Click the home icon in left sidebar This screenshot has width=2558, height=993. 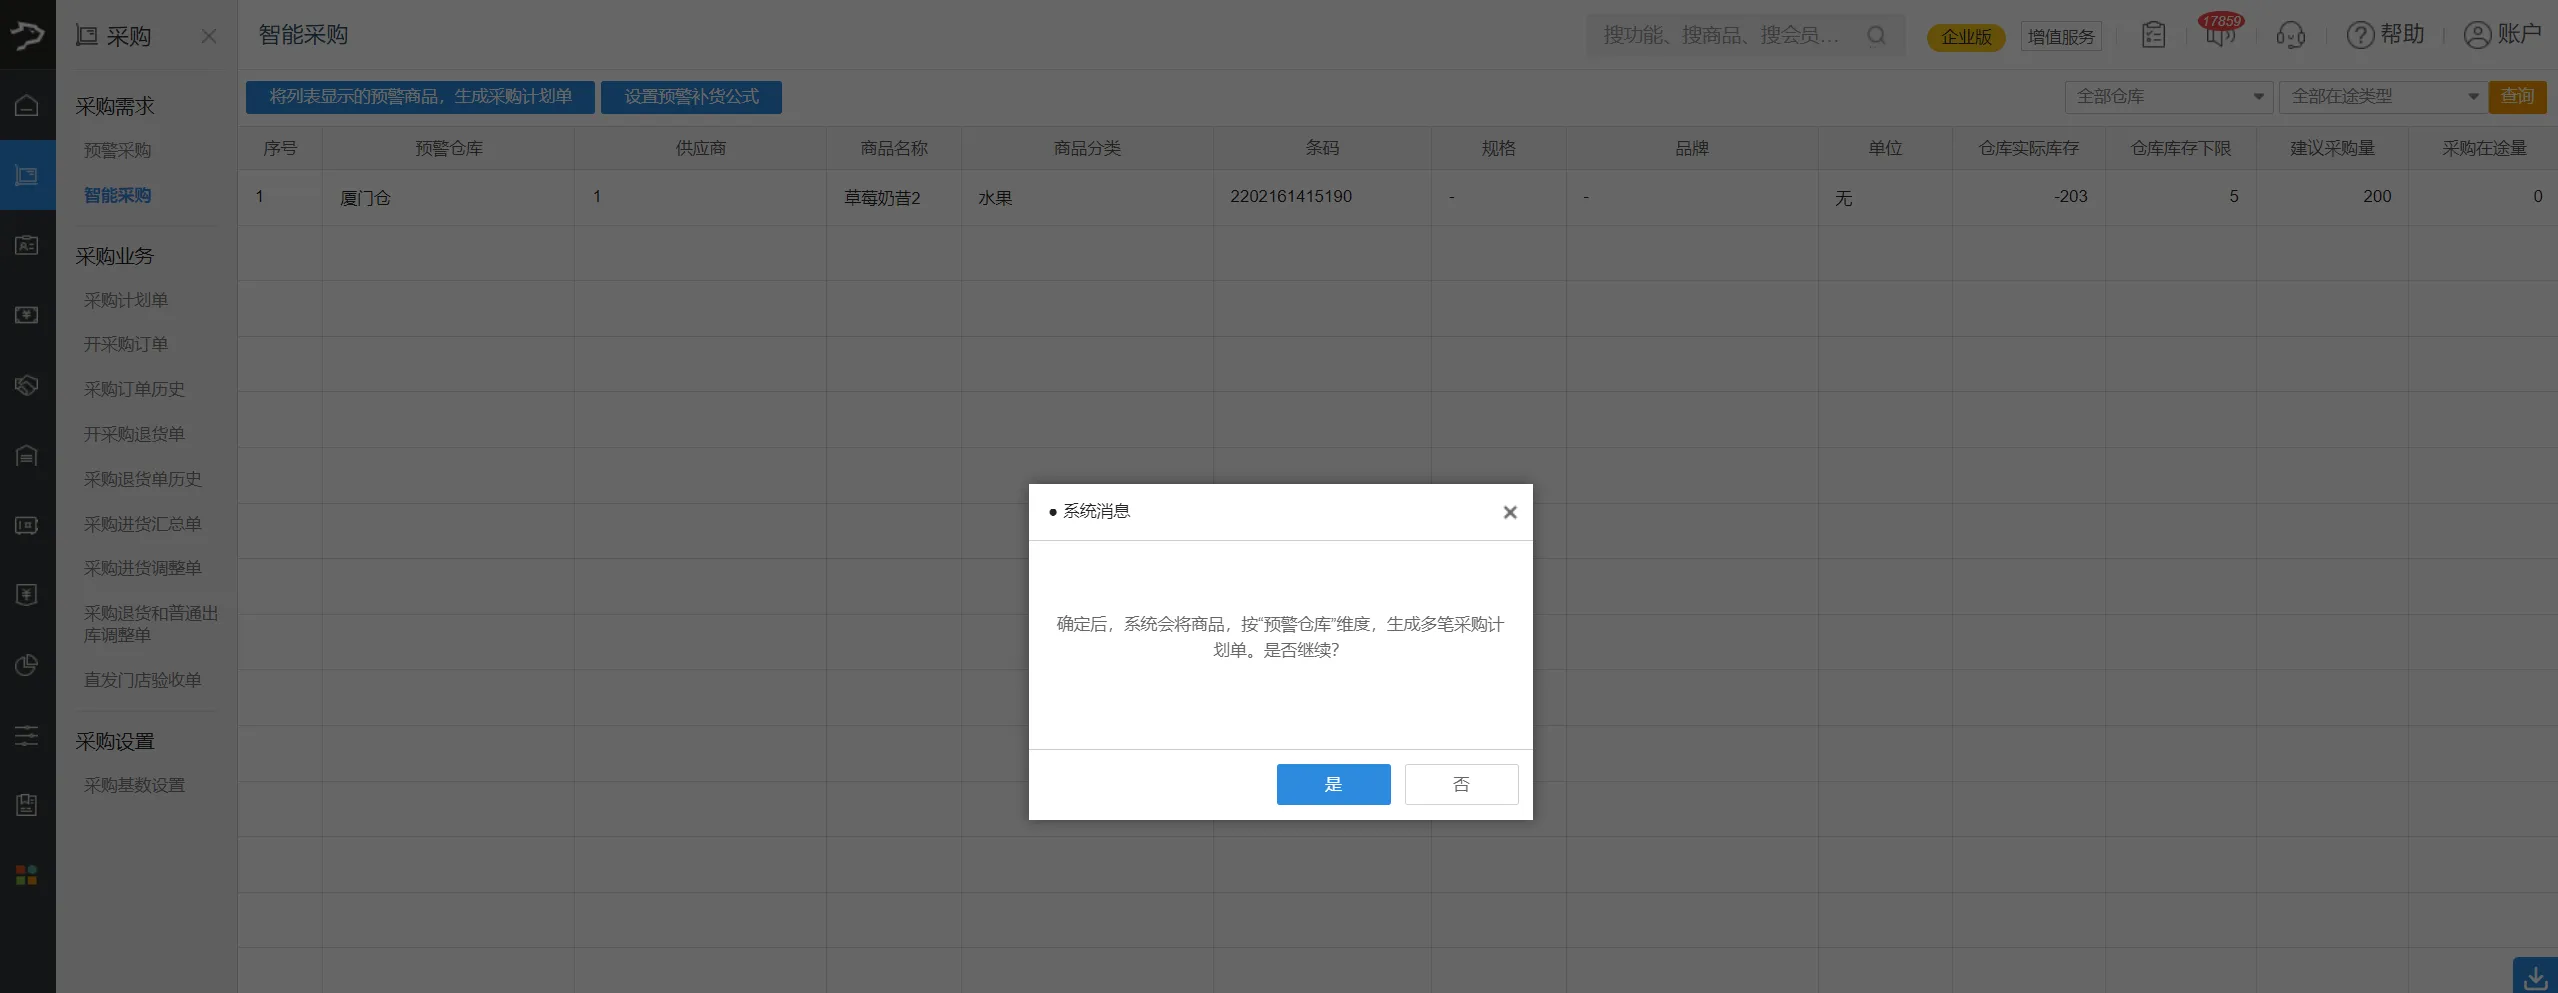pos(27,105)
